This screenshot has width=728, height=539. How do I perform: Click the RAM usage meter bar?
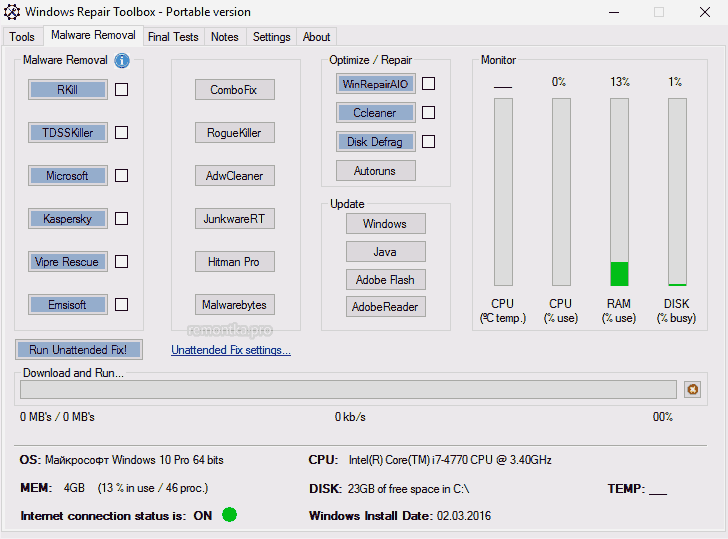point(619,192)
